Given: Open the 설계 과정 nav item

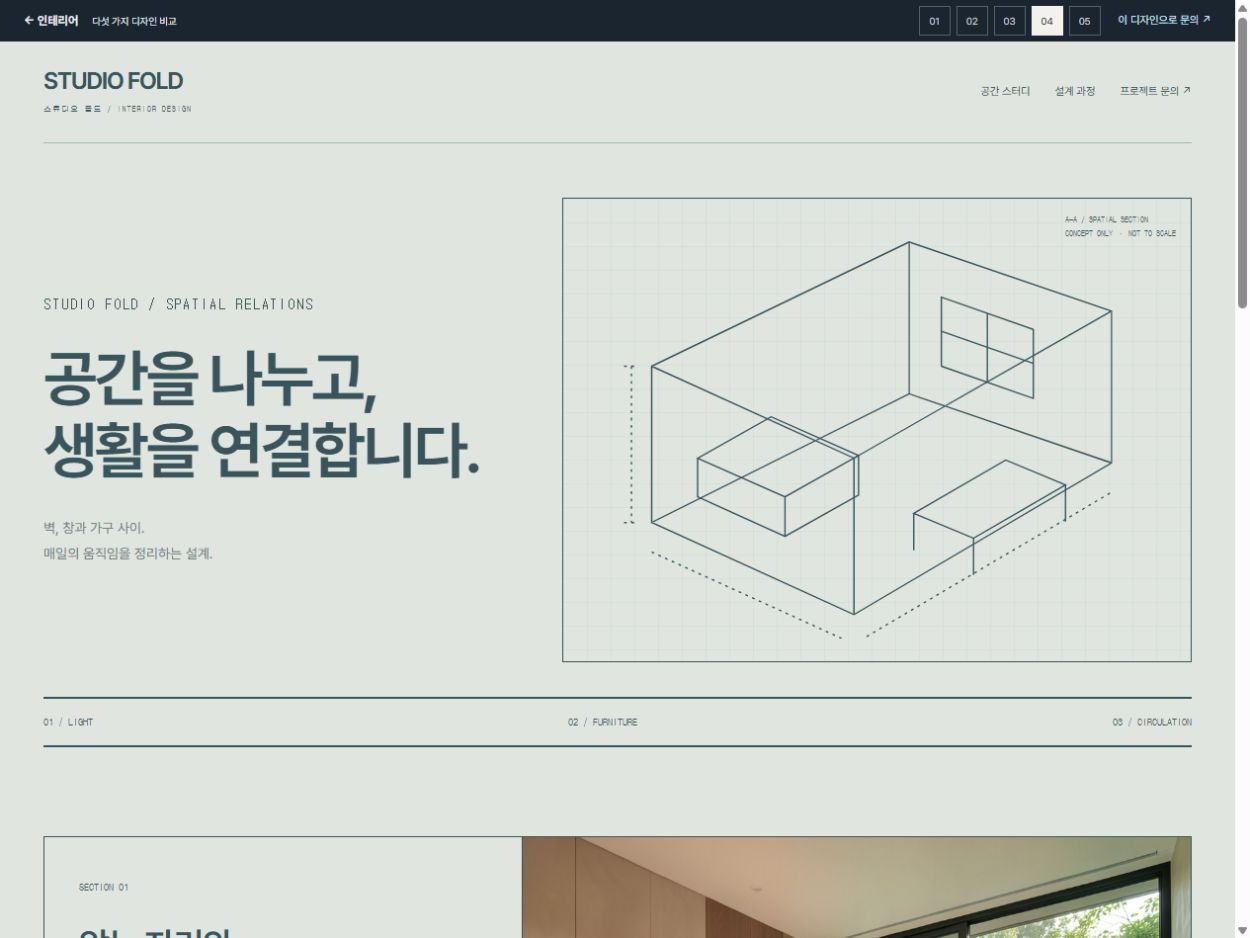Looking at the screenshot, I should [1075, 91].
